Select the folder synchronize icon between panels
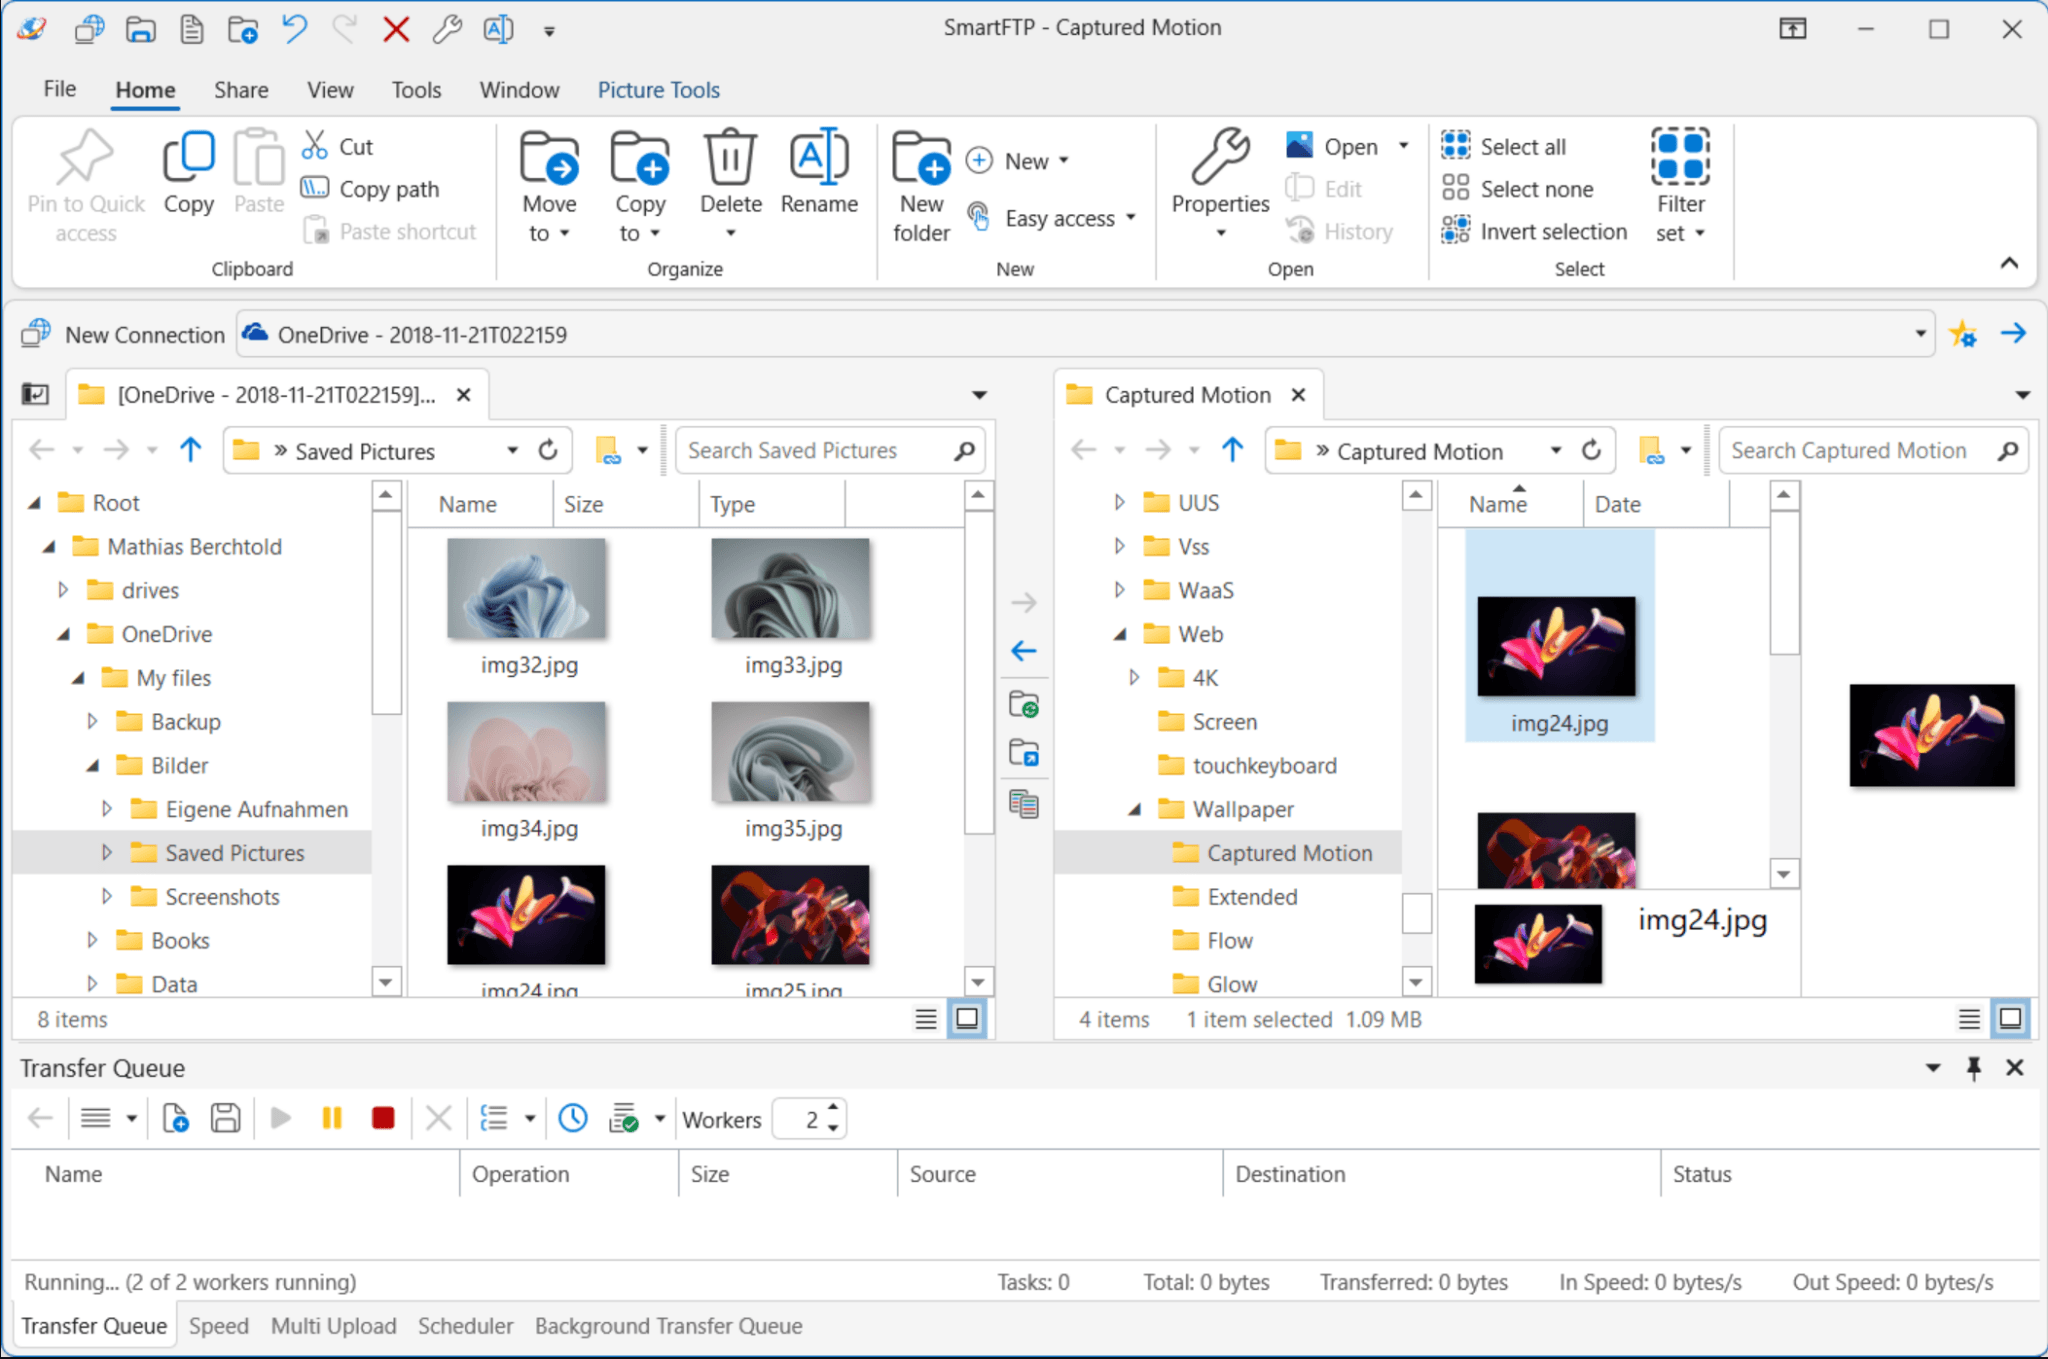The width and height of the screenshot is (2048, 1359). click(x=1026, y=704)
